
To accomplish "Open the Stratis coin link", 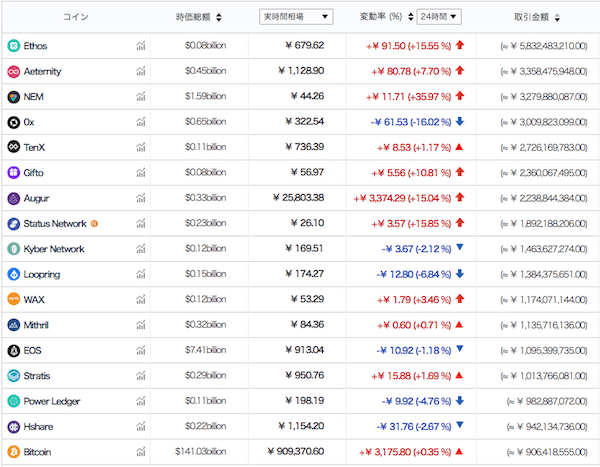I will click(37, 376).
